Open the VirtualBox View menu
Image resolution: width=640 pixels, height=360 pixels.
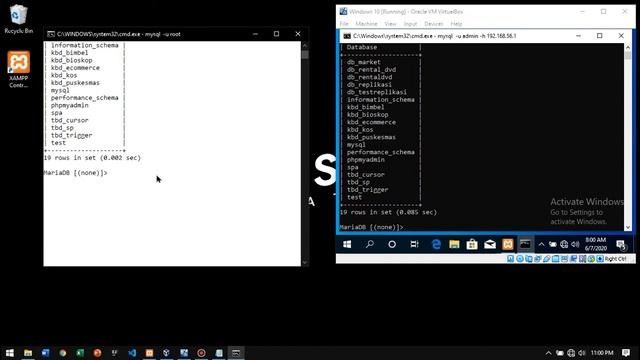pyautogui.click(x=390, y=24)
